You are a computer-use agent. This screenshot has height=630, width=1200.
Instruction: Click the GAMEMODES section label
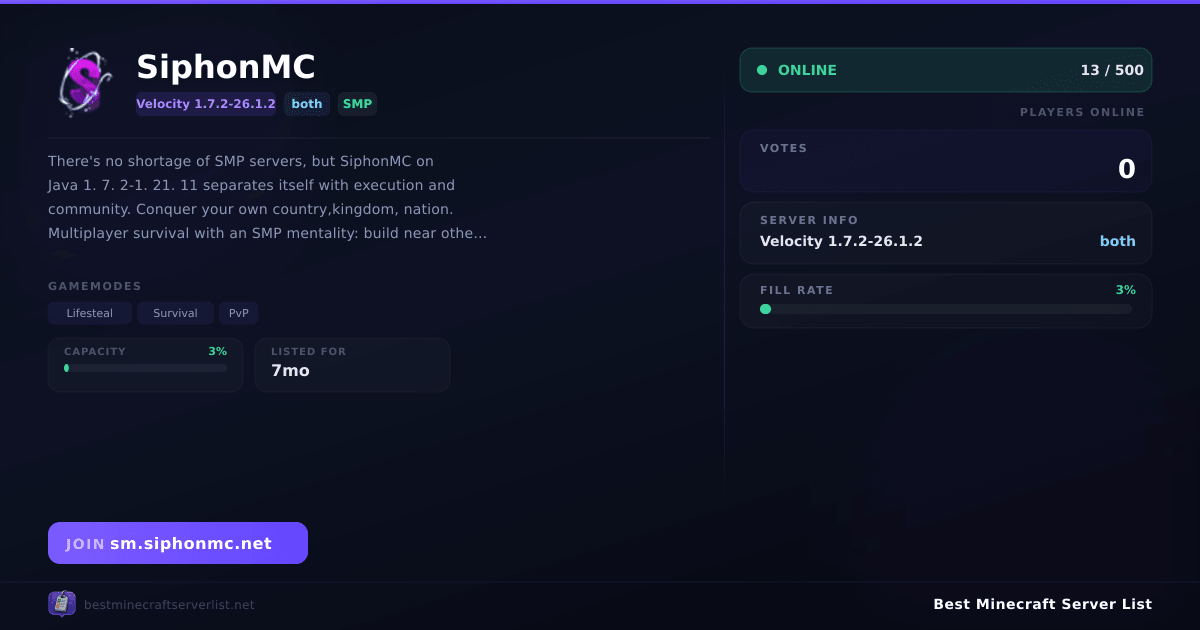[x=95, y=286]
